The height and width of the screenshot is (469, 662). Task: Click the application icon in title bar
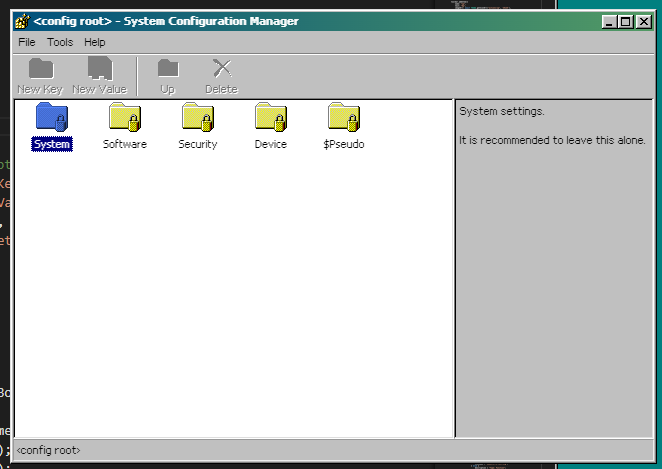[22, 21]
